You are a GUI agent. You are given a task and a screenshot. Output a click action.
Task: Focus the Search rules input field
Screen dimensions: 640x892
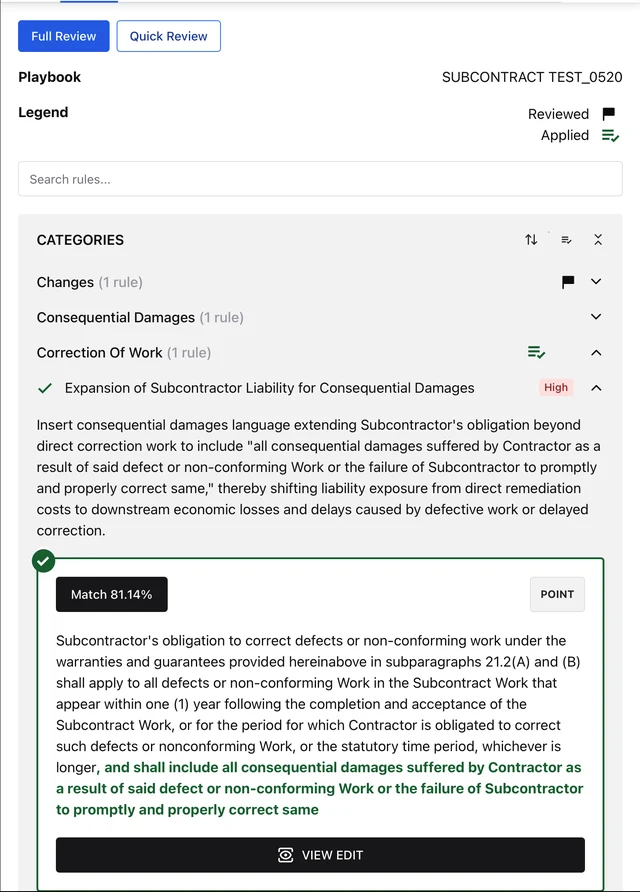(x=320, y=179)
